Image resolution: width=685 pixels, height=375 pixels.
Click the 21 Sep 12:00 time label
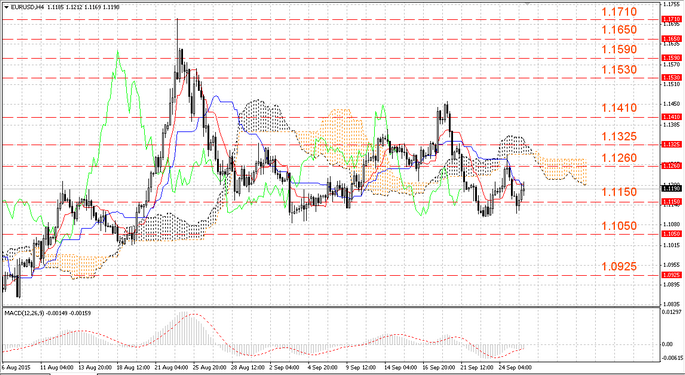[x=477, y=368]
